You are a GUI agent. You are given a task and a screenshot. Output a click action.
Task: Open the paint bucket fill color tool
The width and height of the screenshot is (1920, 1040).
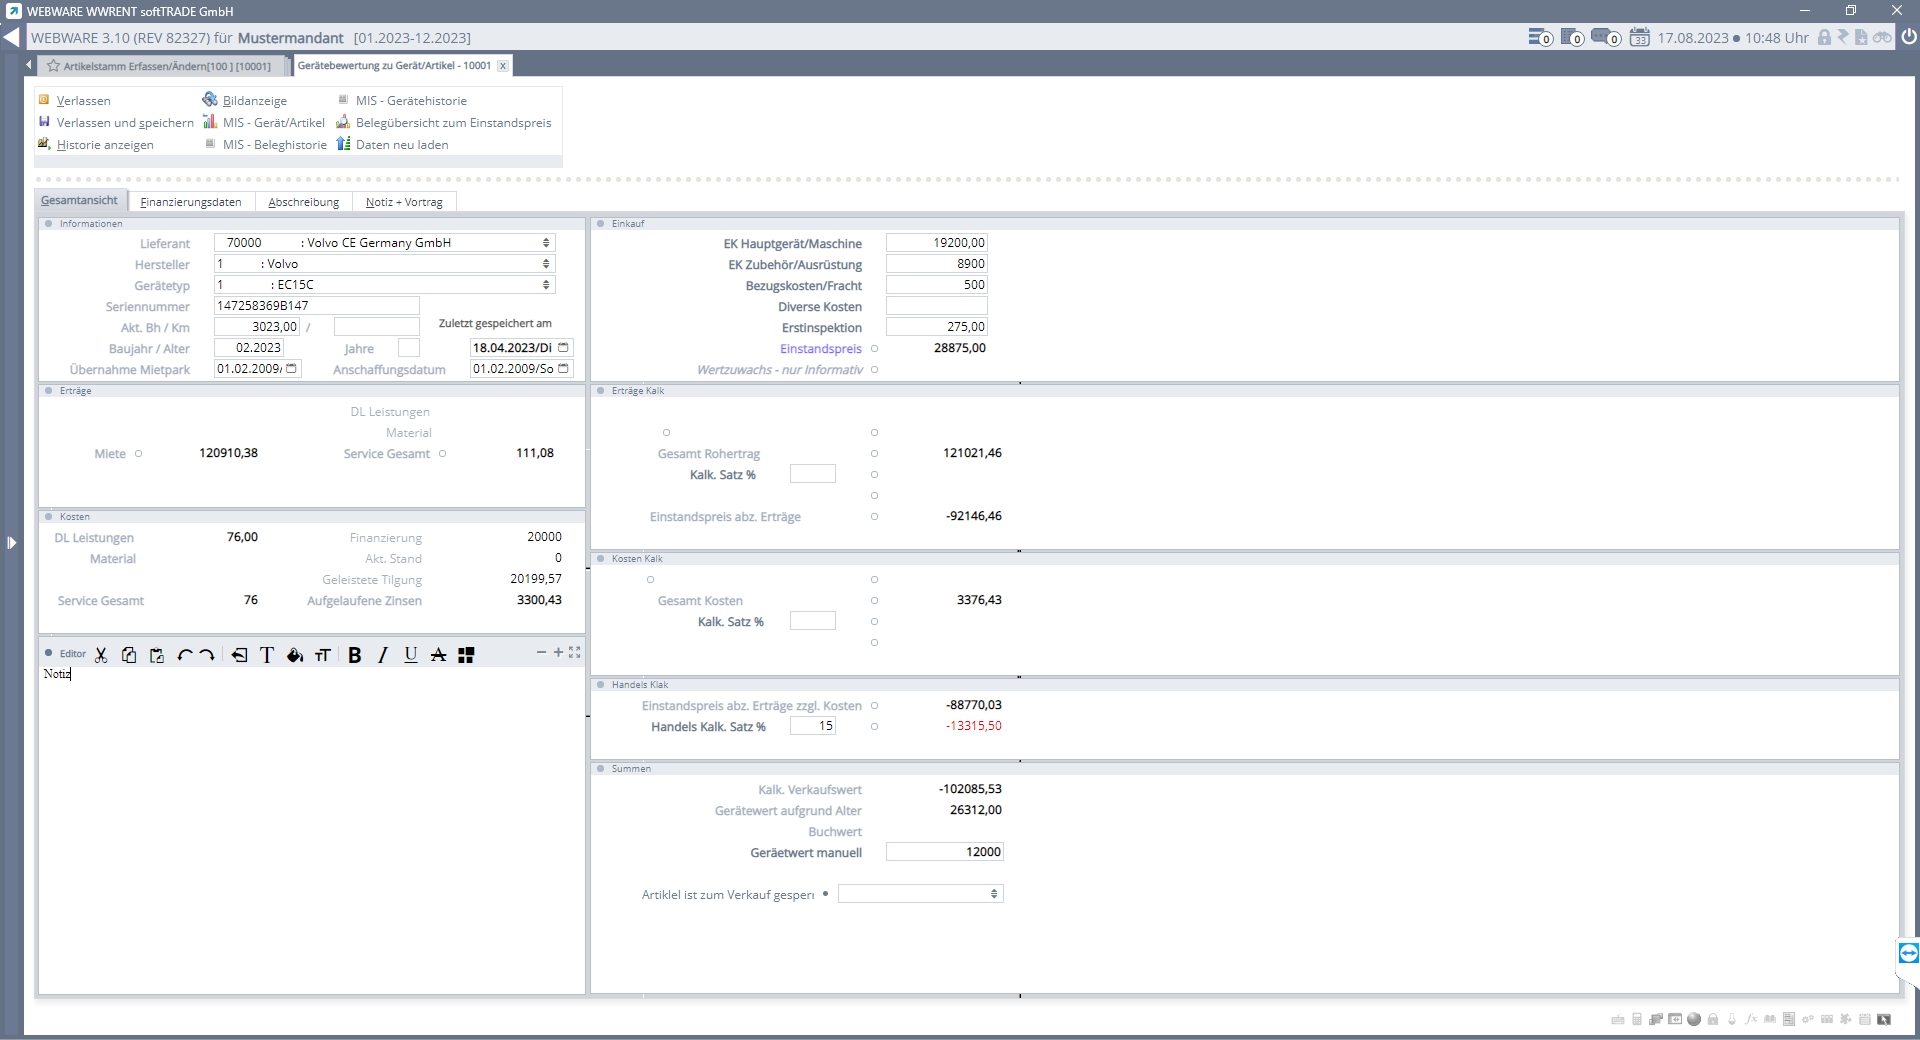tap(295, 655)
